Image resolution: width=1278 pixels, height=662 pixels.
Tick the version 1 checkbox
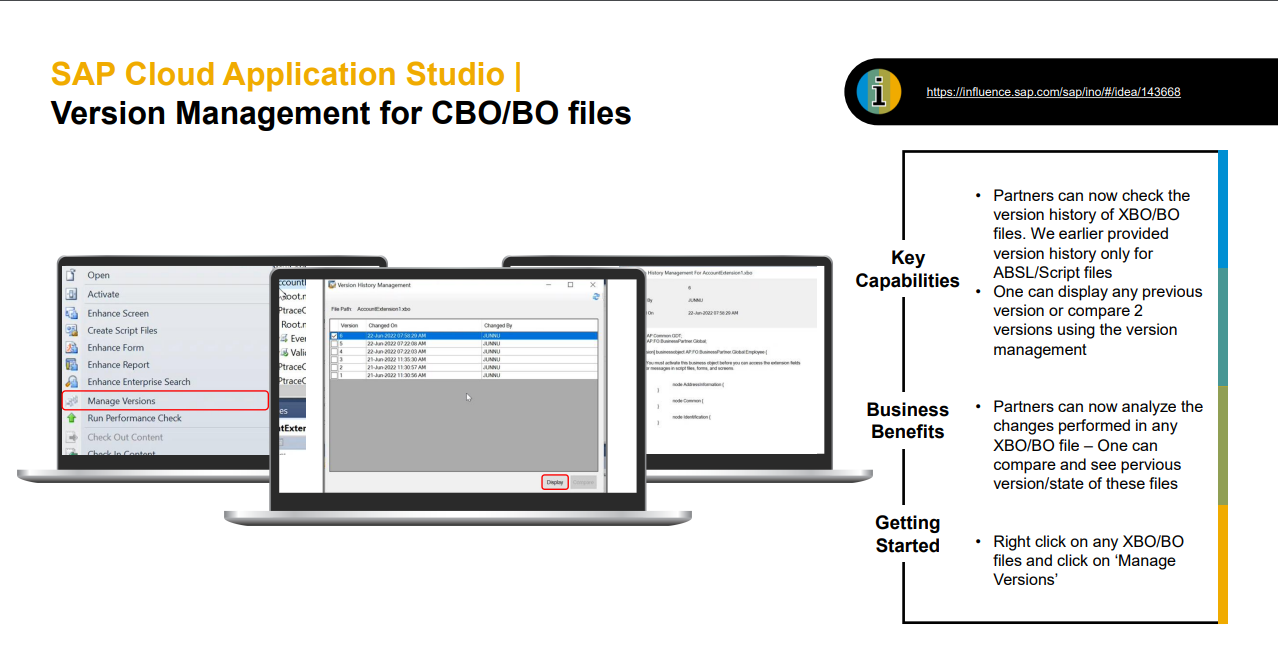pos(334,376)
